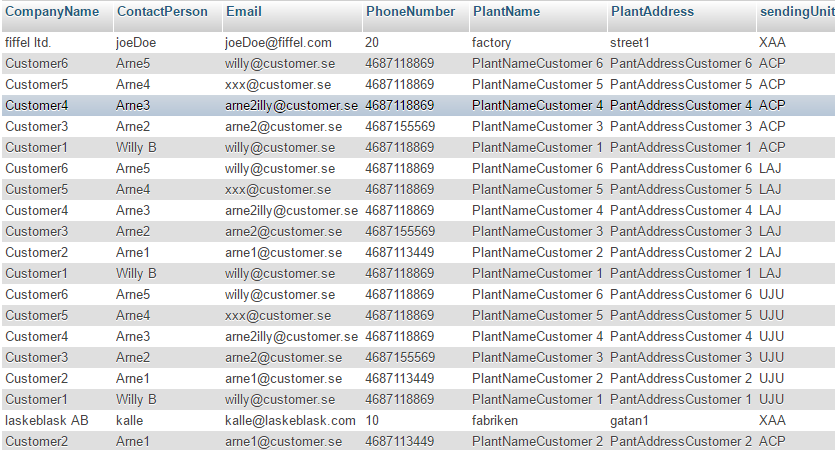835x450 pixels.
Task: Sort by the CompanyName column header
Action: coord(52,12)
